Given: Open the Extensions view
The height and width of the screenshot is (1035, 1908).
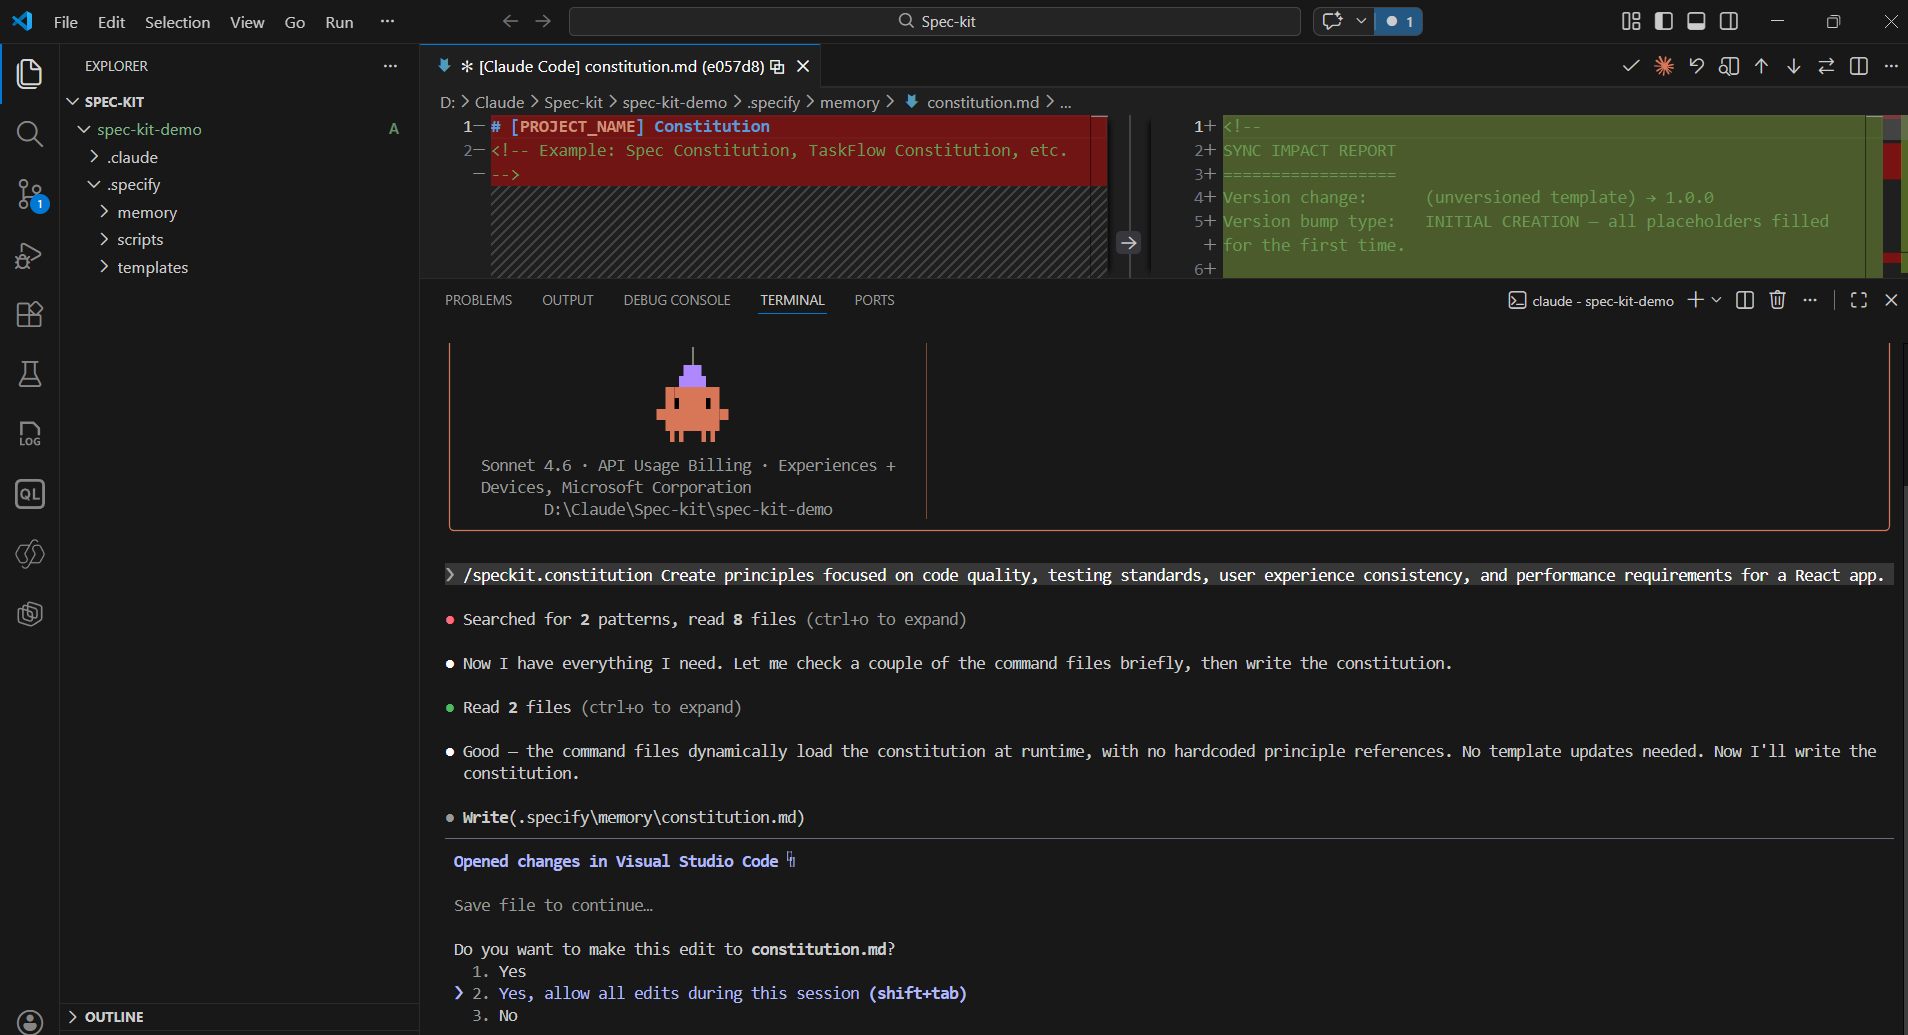Looking at the screenshot, I should coord(30,314).
